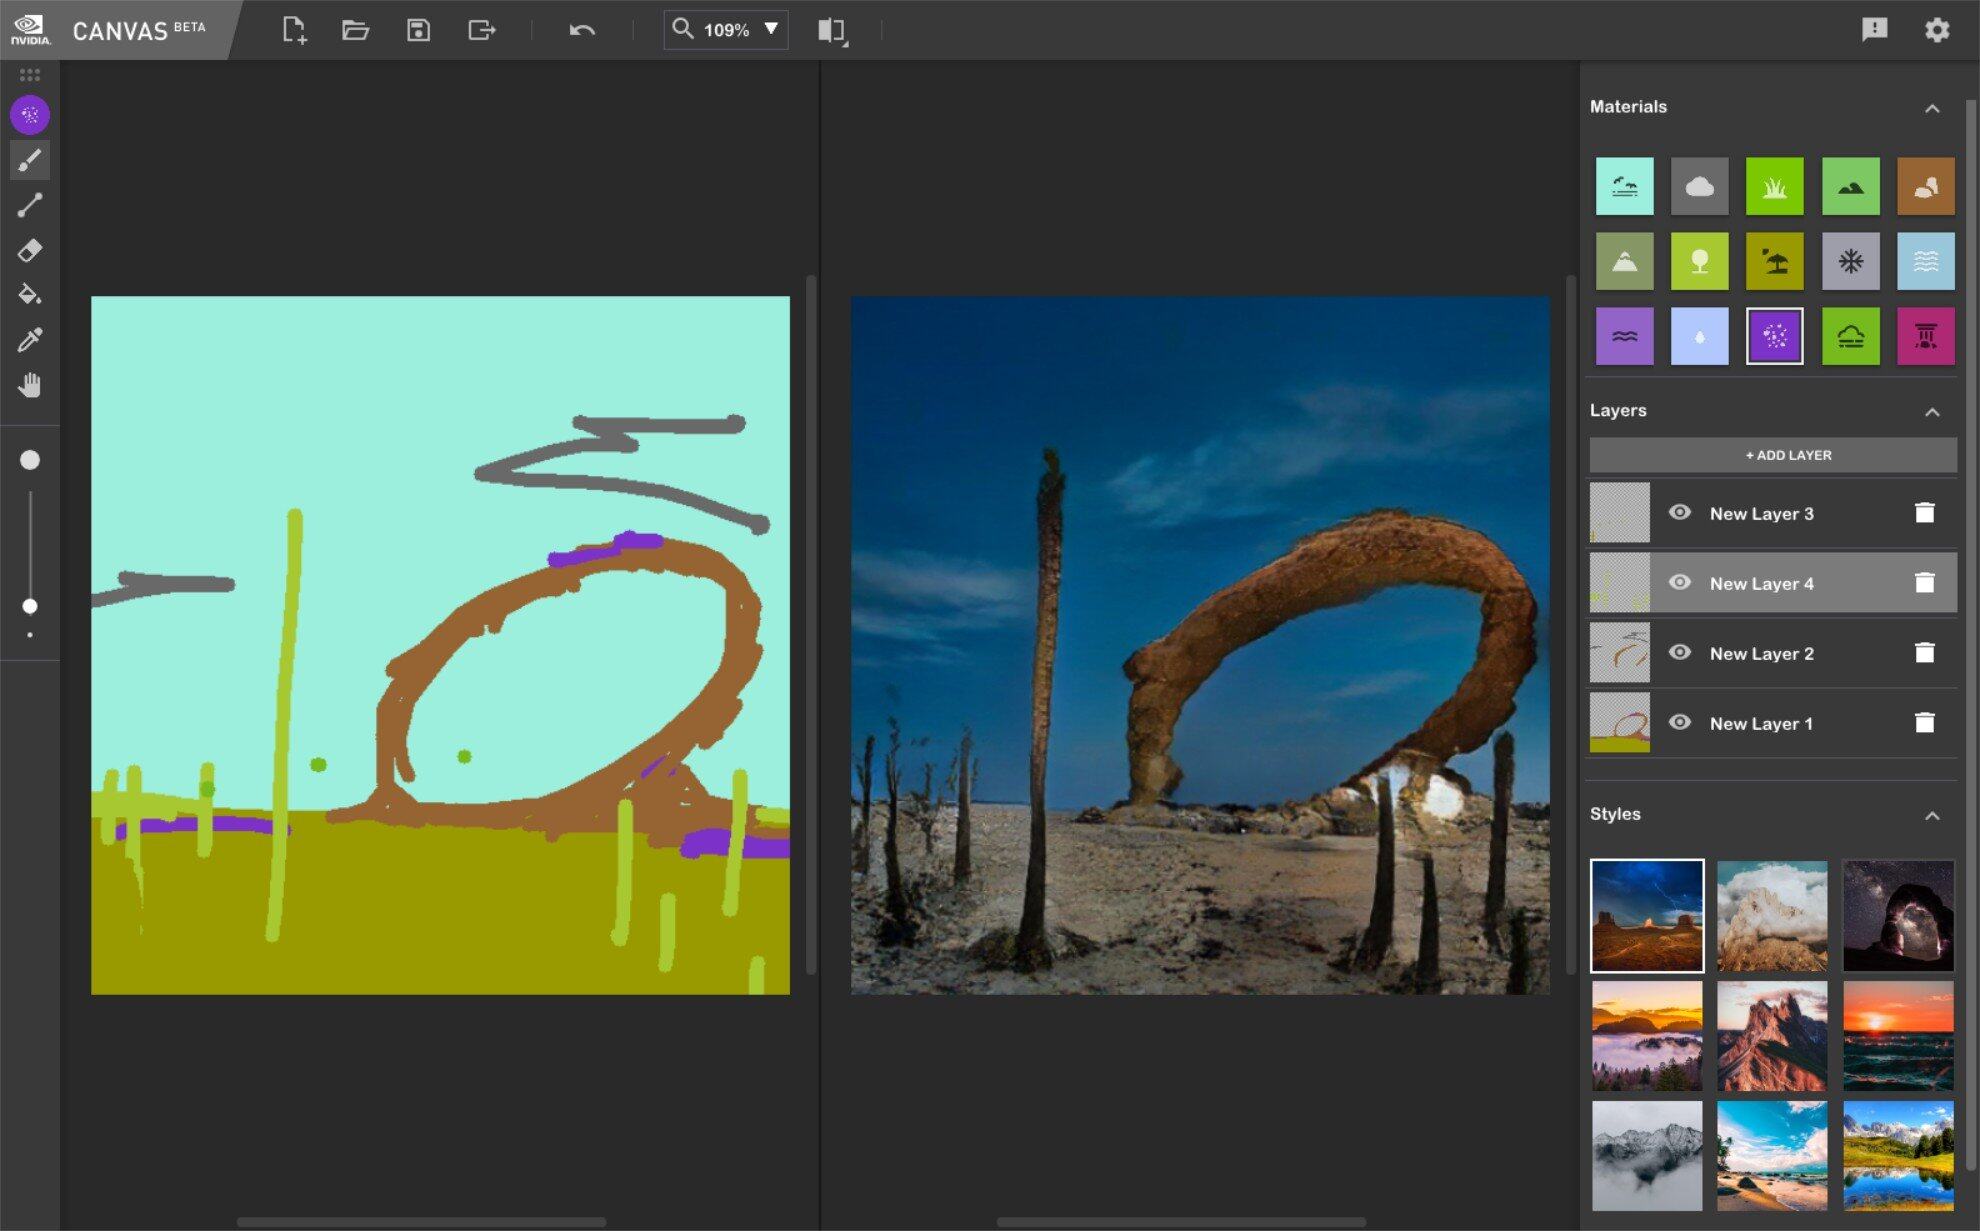Export the generated image
The height and width of the screenshot is (1231, 1980).
[482, 30]
